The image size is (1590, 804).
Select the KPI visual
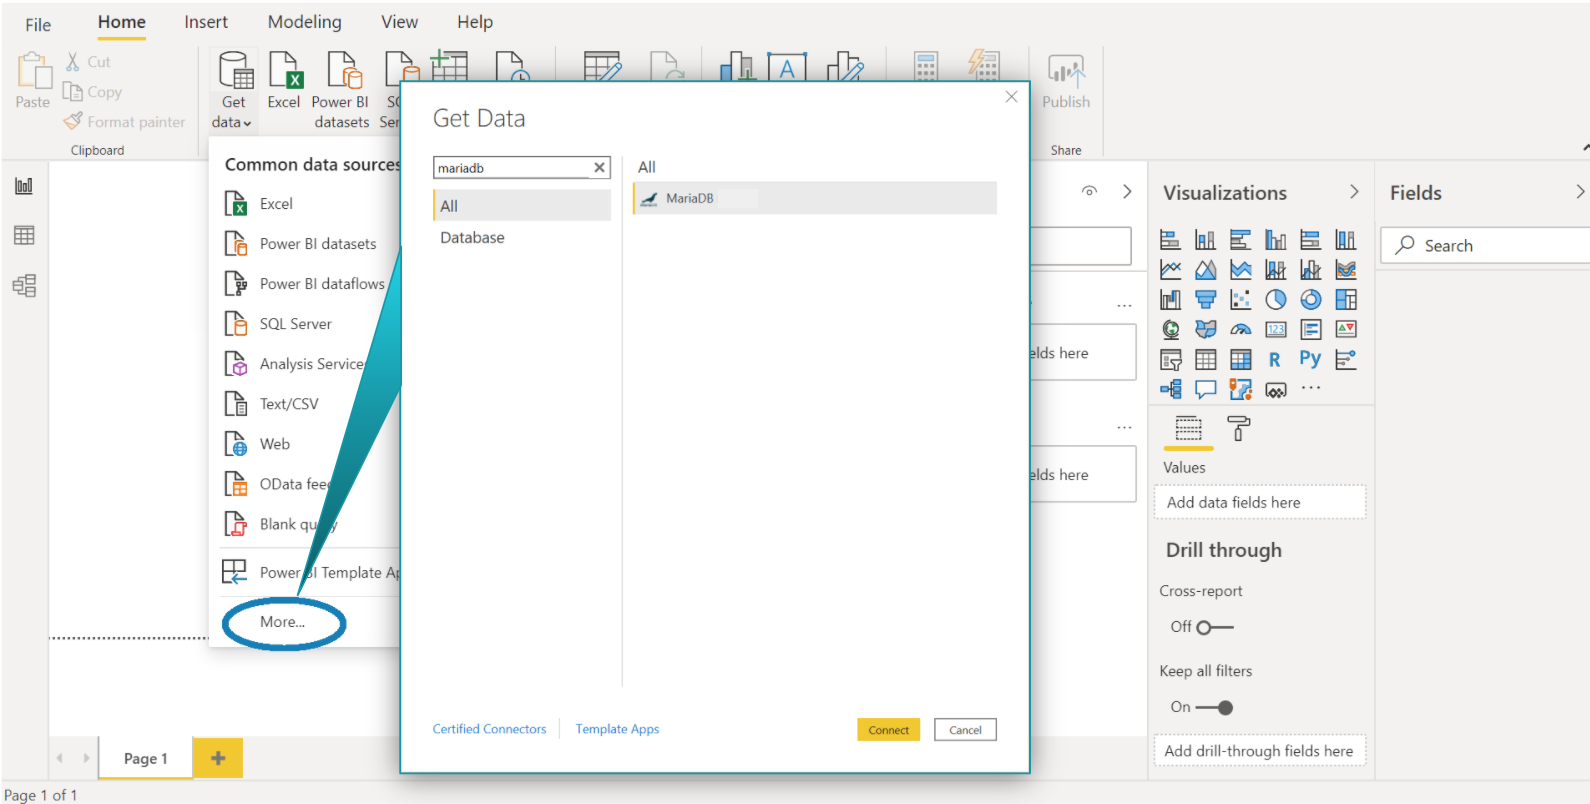(1346, 330)
